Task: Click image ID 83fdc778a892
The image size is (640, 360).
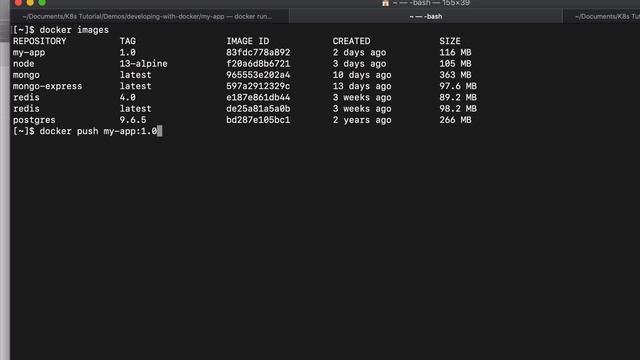Action: click(258, 53)
